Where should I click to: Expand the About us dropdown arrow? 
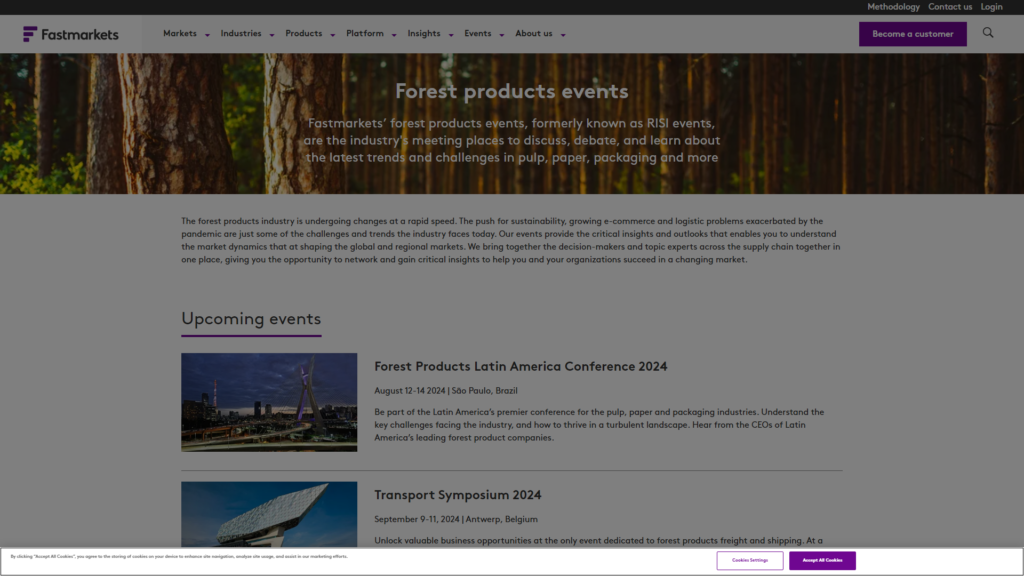(563, 35)
